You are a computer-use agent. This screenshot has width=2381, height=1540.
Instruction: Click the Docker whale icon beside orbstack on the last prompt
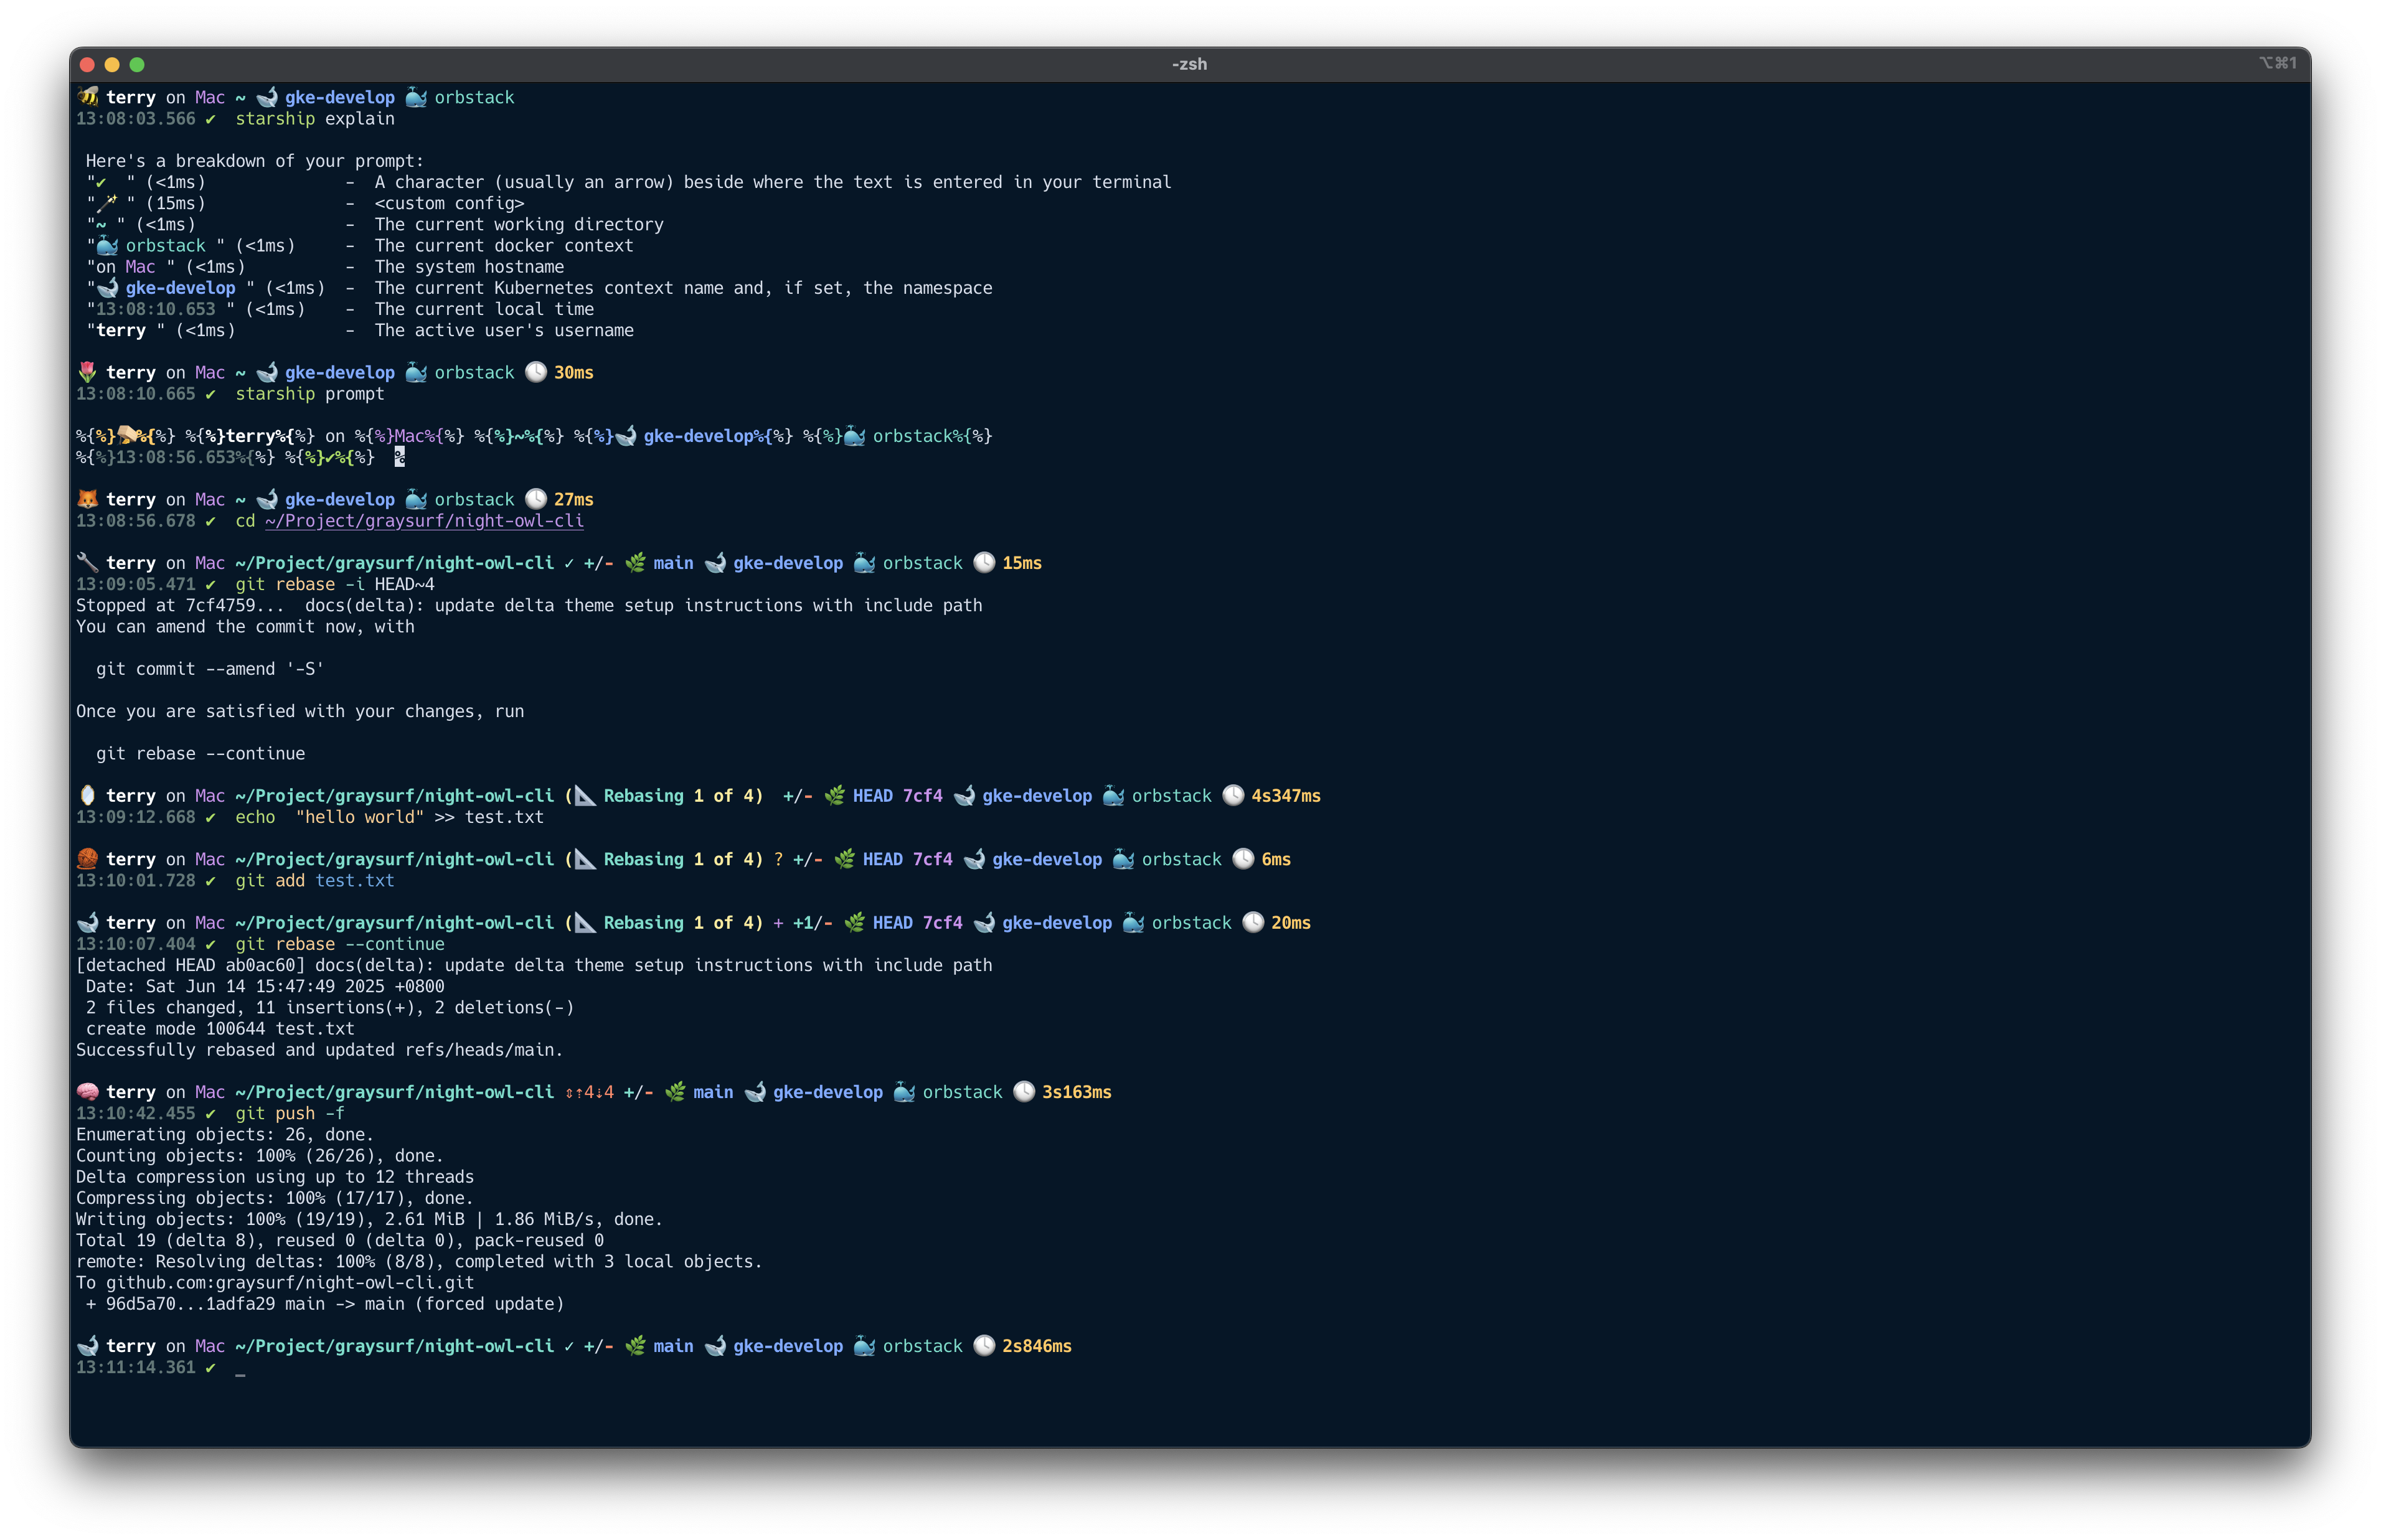(864, 1346)
